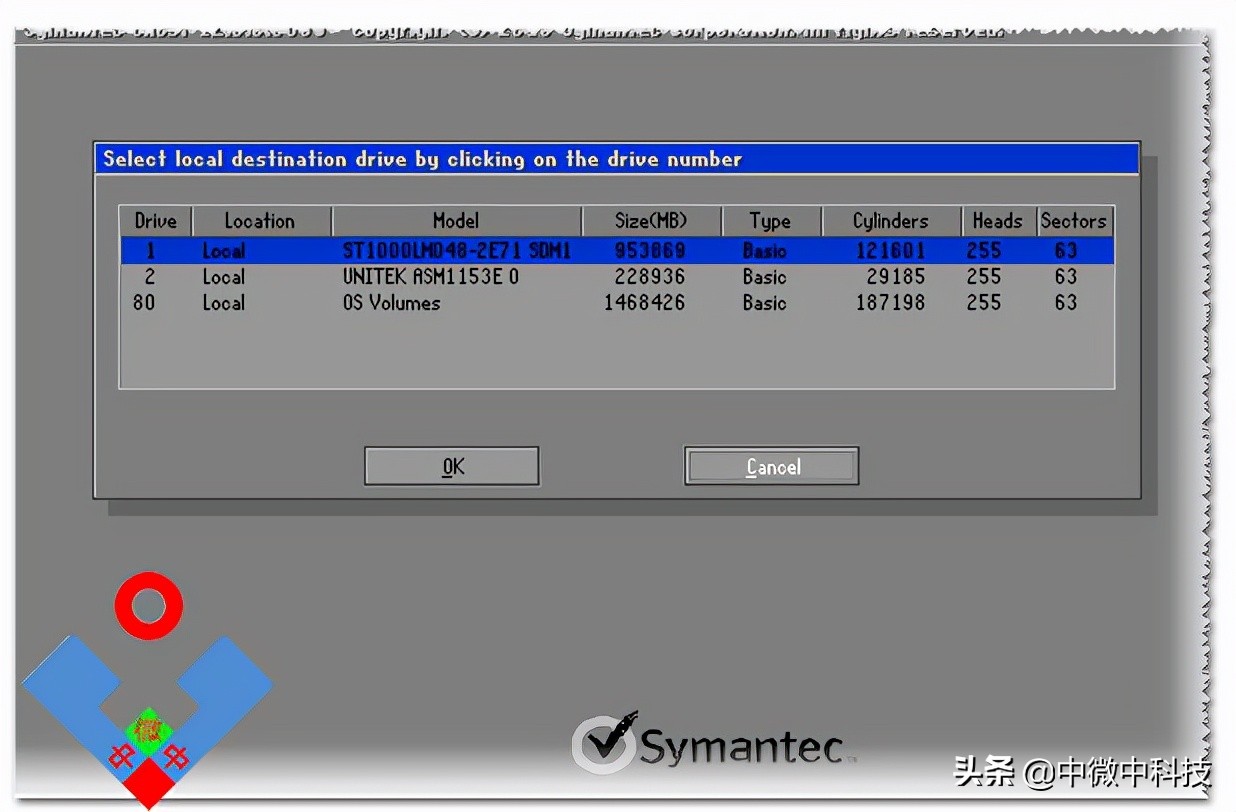Click the Symantec brand text

pos(740,746)
